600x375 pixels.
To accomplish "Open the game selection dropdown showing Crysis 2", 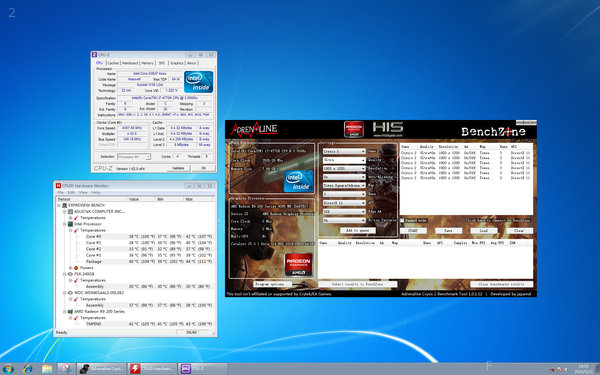I will (x=344, y=152).
